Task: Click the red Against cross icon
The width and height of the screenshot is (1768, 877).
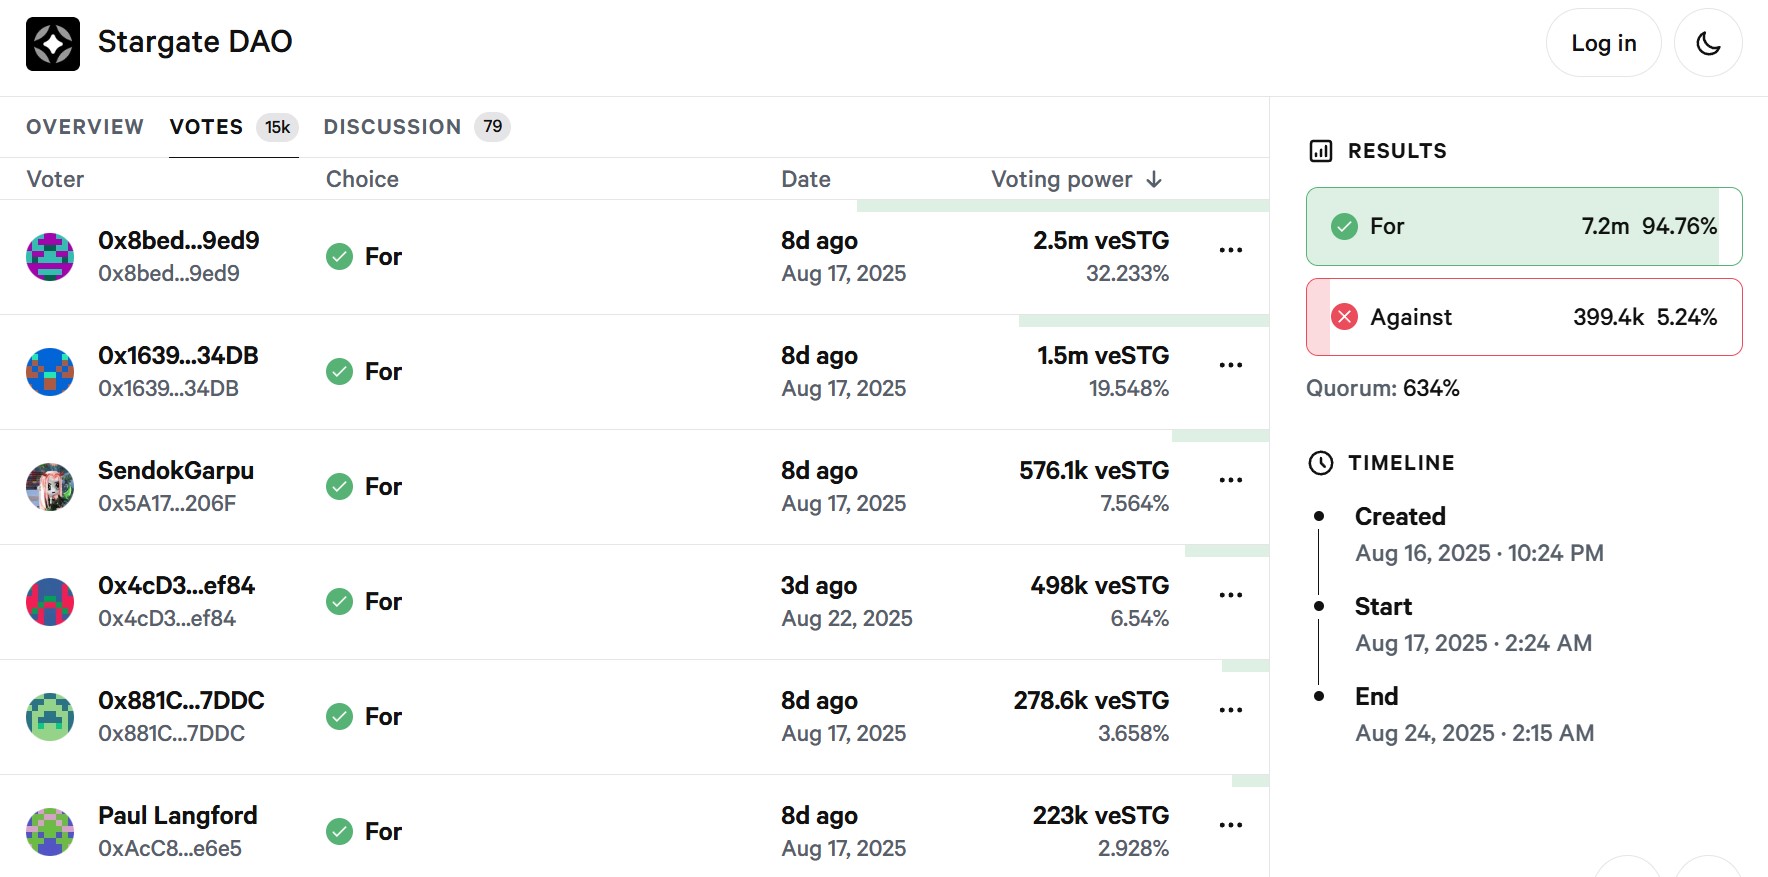Action: click(1344, 316)
